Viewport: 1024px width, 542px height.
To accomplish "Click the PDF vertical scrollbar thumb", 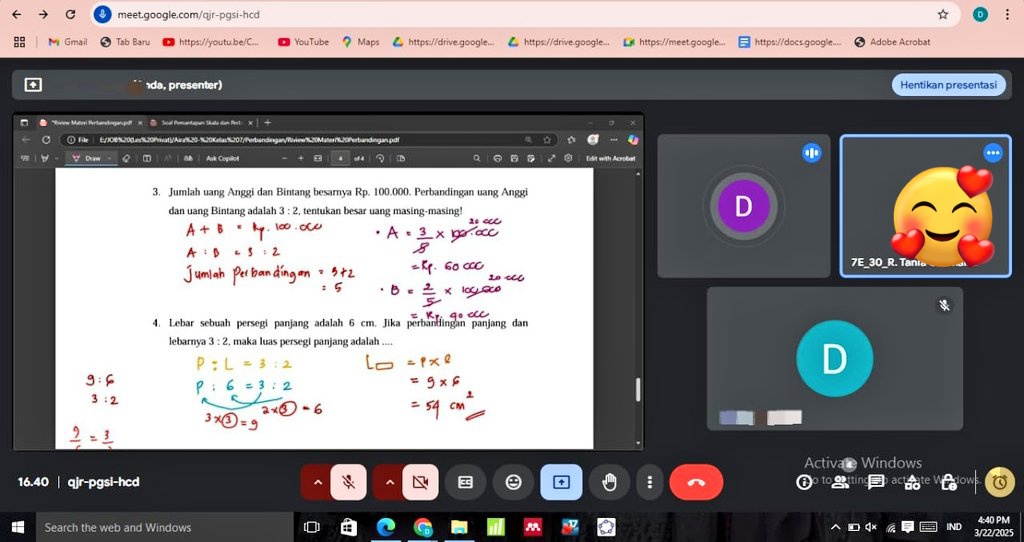I will click(638, 389).
